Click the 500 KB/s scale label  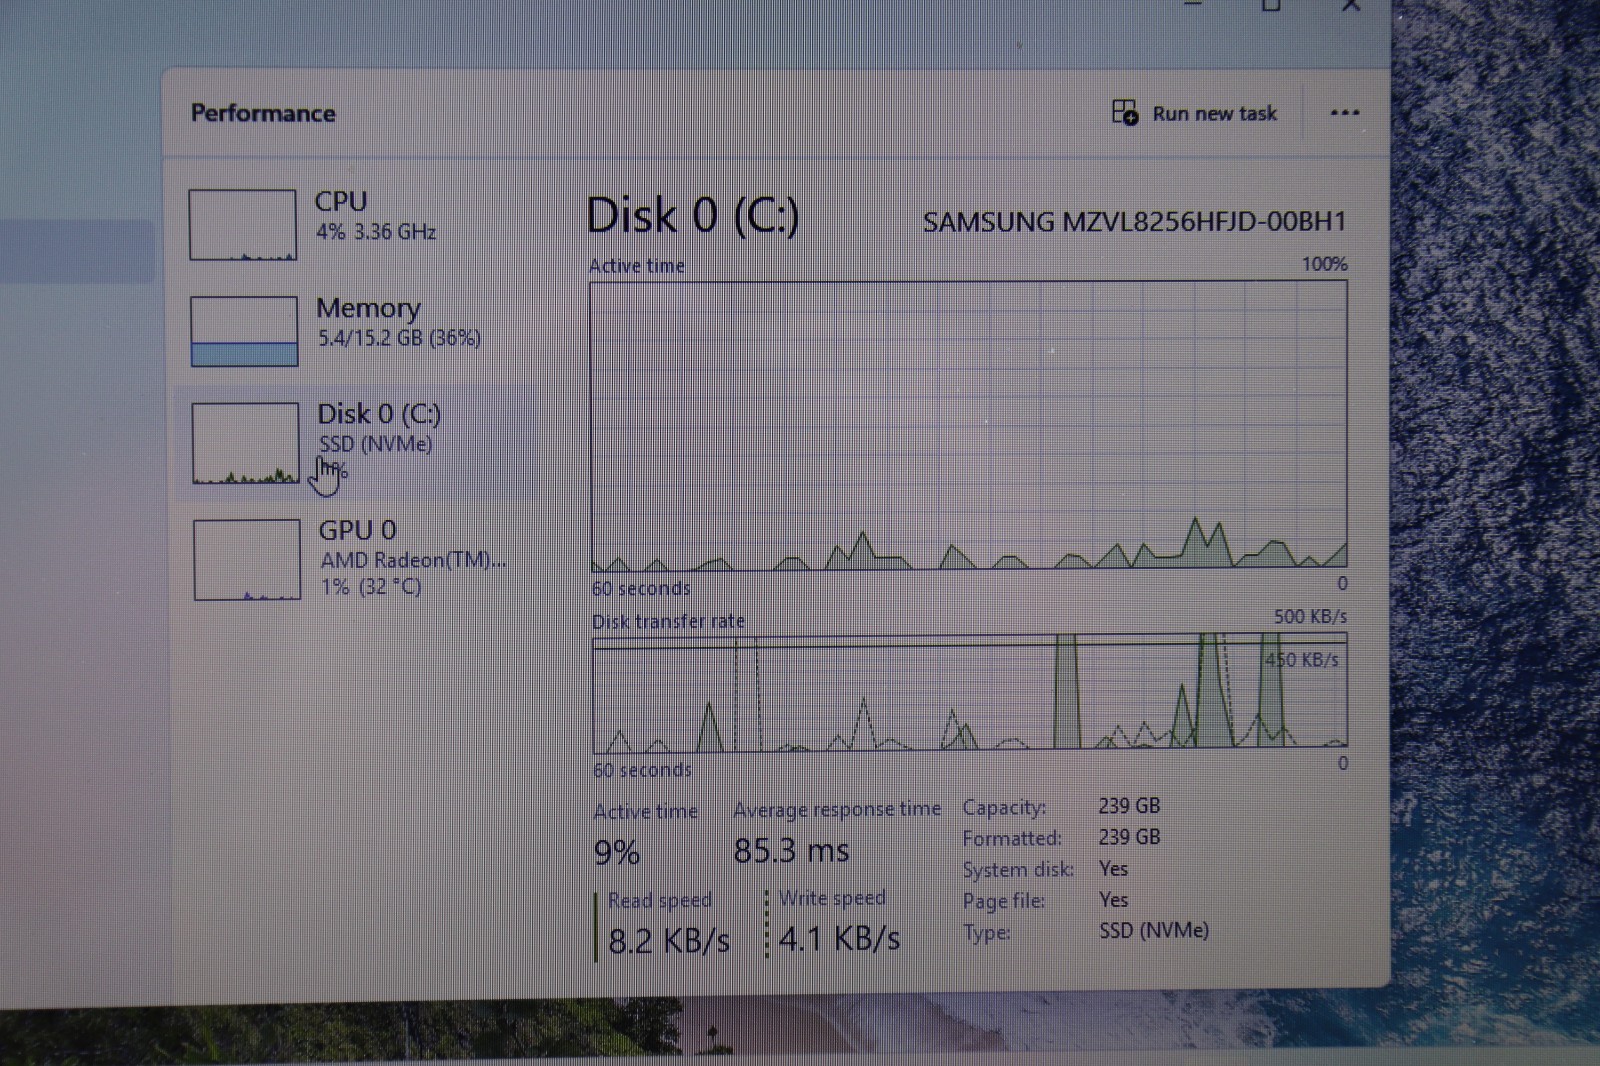point(1310,617)
